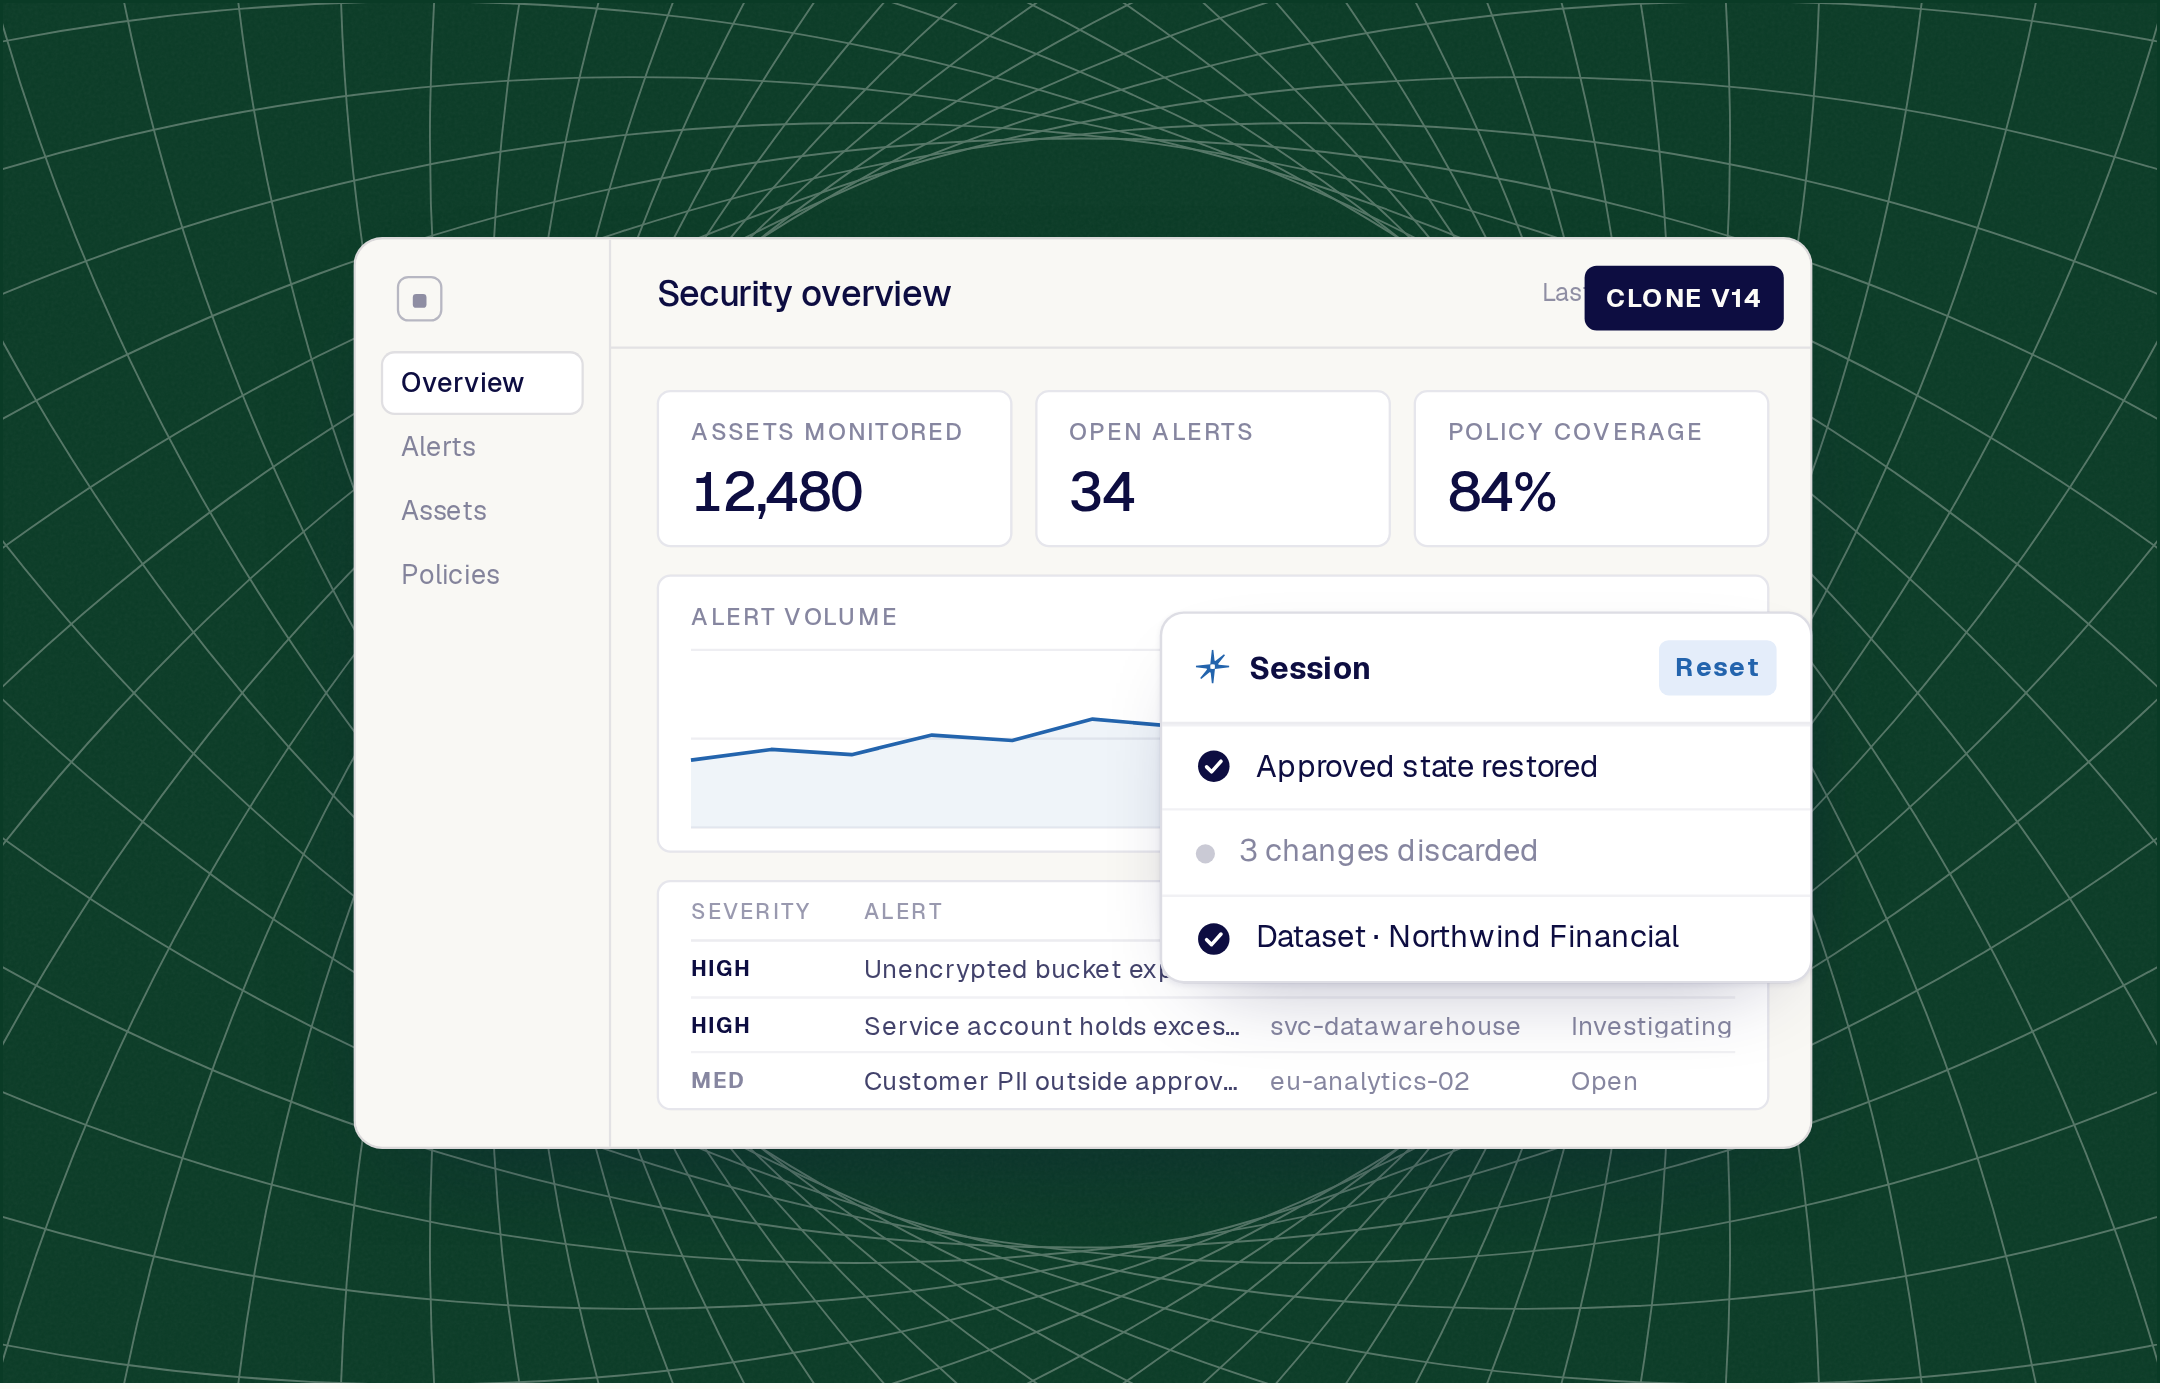Select Policies in the sidebar

pyautogui.click(x=450, y=575)
